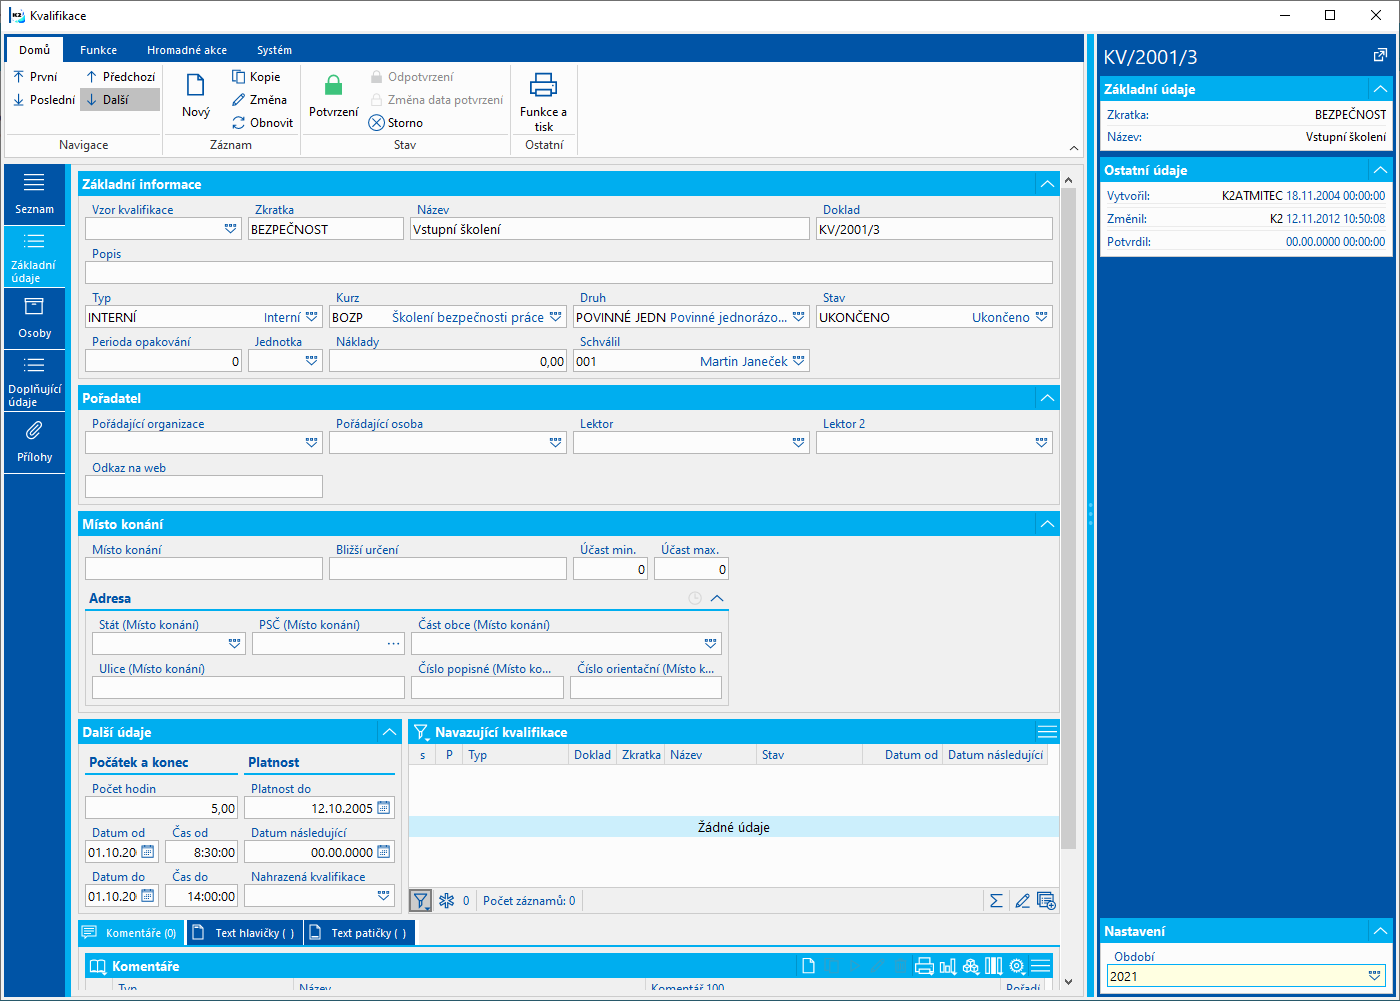Collapse the Pořadatel section
The height and width of the screenshot is (1001, 1400).
click(x=1047, y=398)
